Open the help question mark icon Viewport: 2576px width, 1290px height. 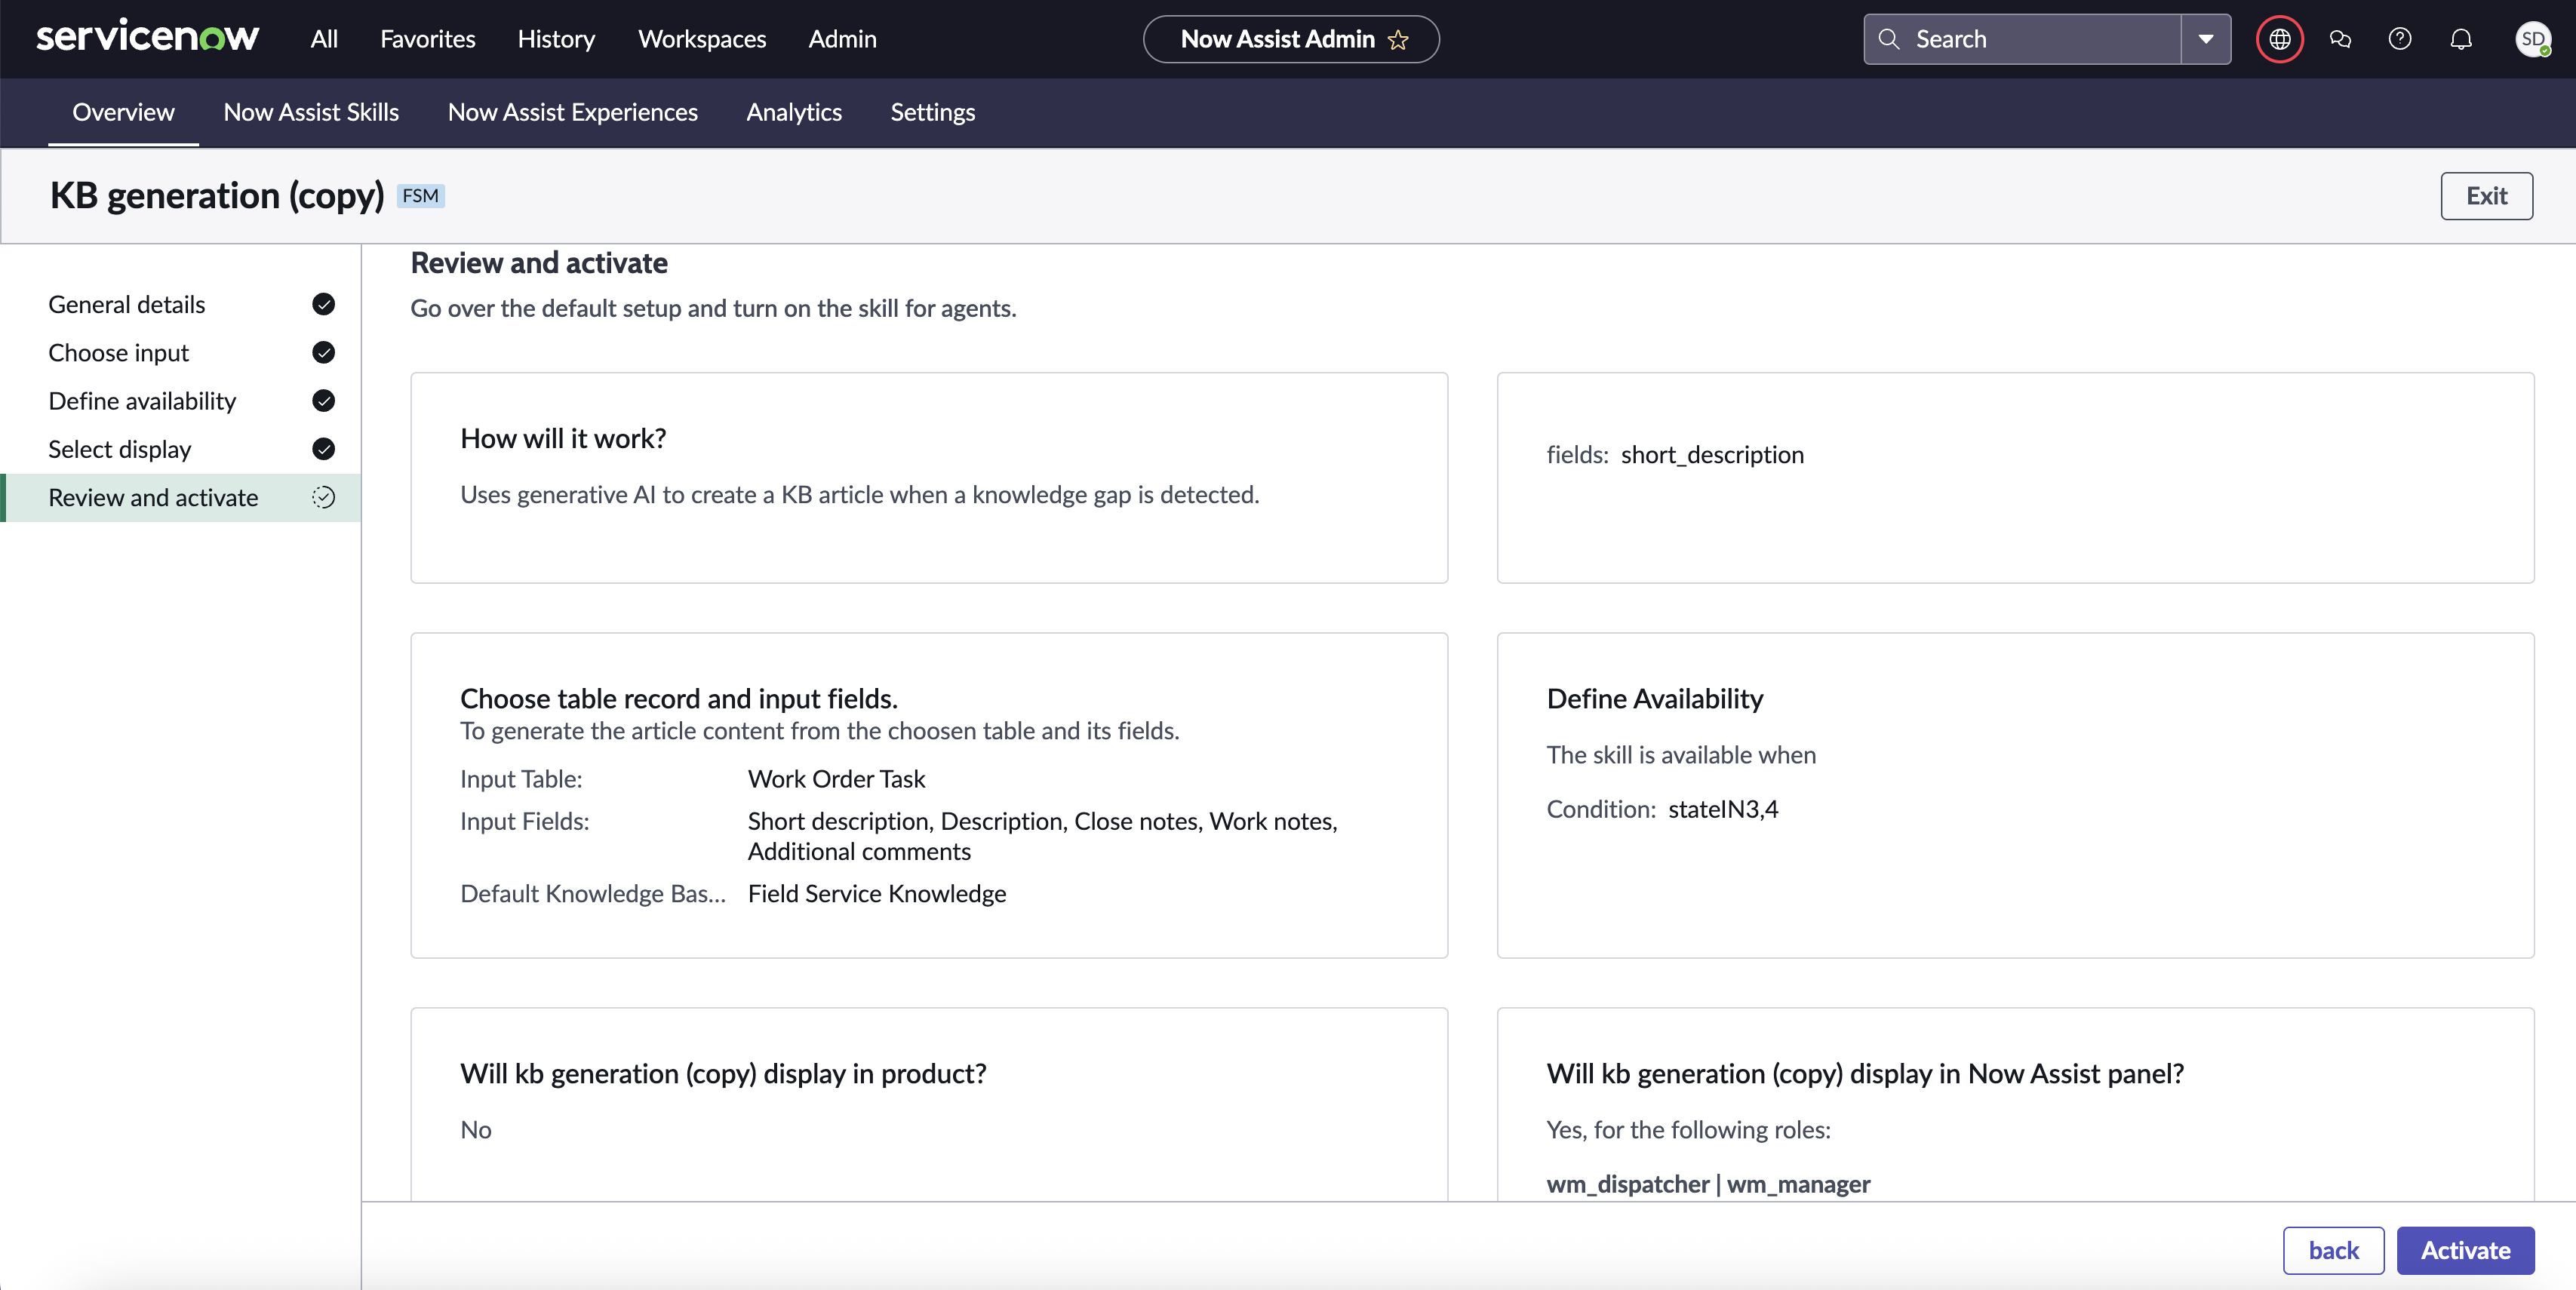(x=2400, y=39)
